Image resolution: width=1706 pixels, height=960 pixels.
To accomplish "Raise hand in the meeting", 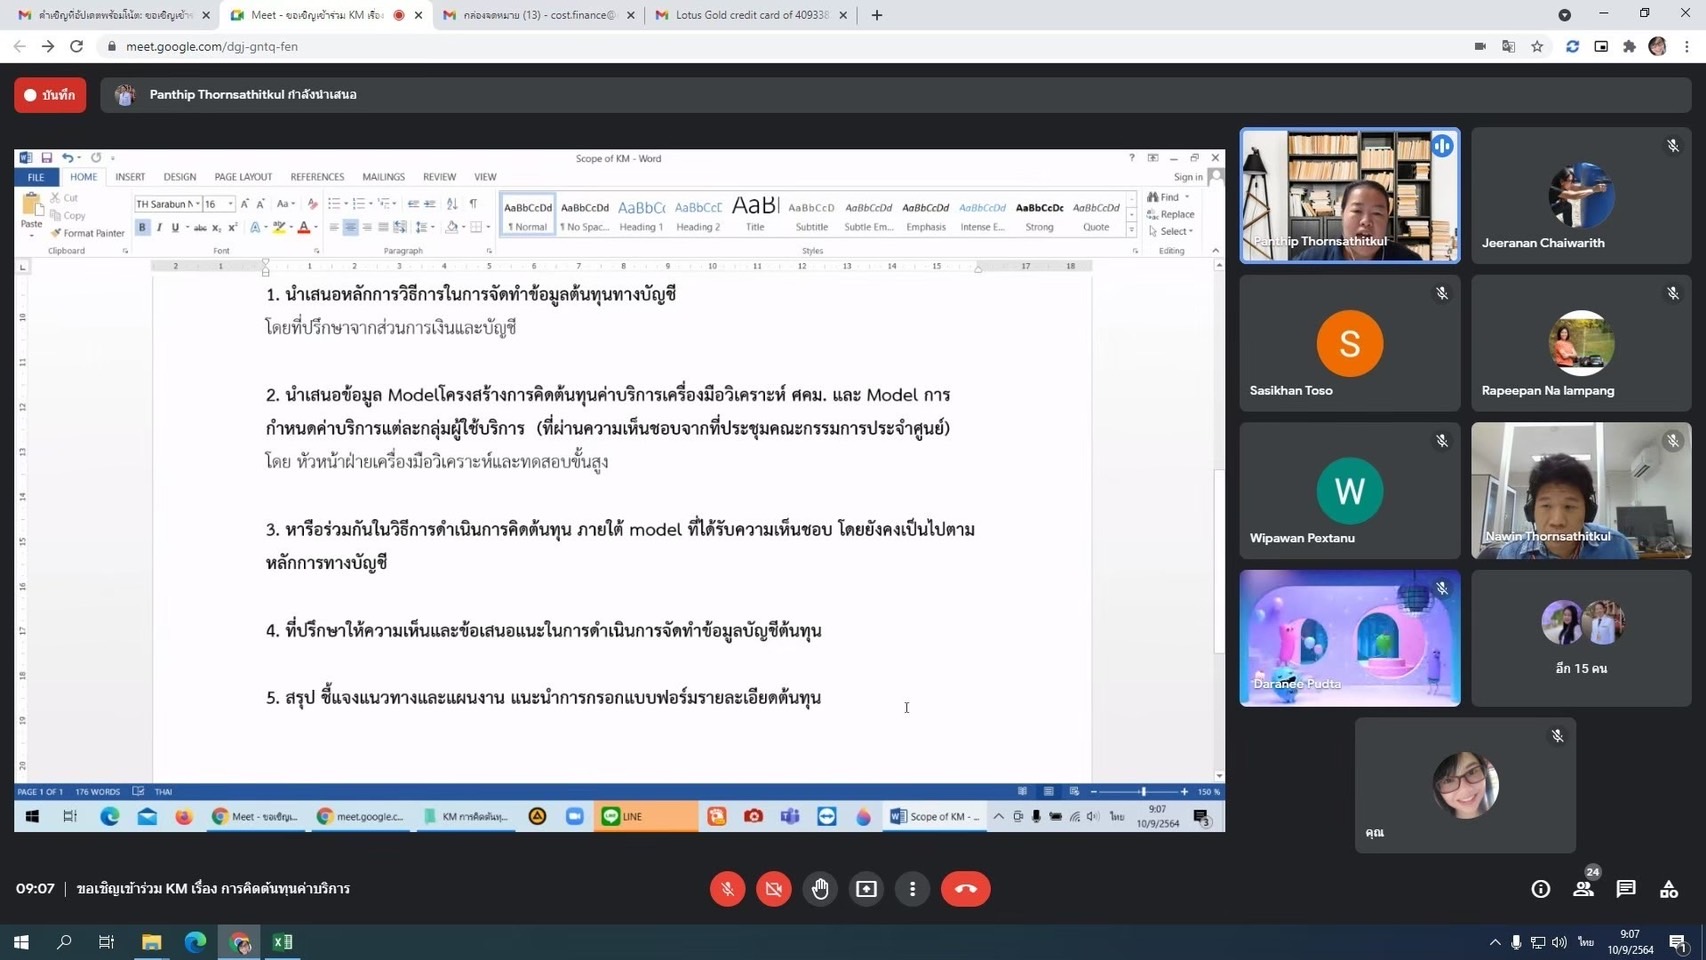I will [820, 888].
